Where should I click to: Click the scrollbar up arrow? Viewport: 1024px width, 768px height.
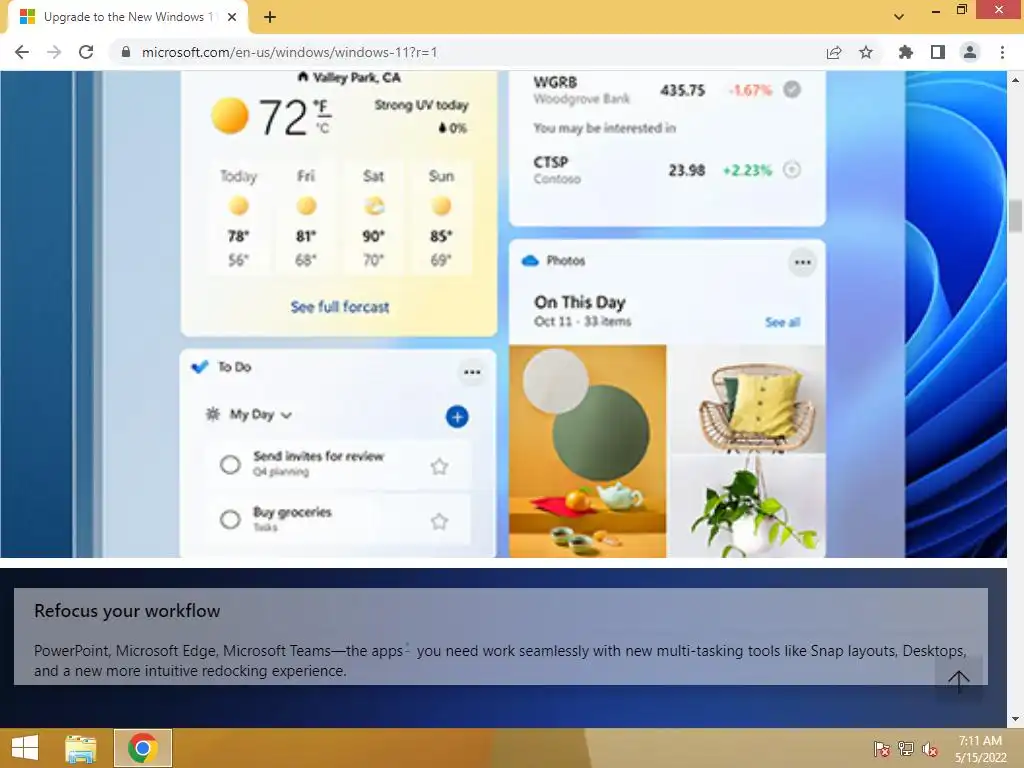(1015, 80)
